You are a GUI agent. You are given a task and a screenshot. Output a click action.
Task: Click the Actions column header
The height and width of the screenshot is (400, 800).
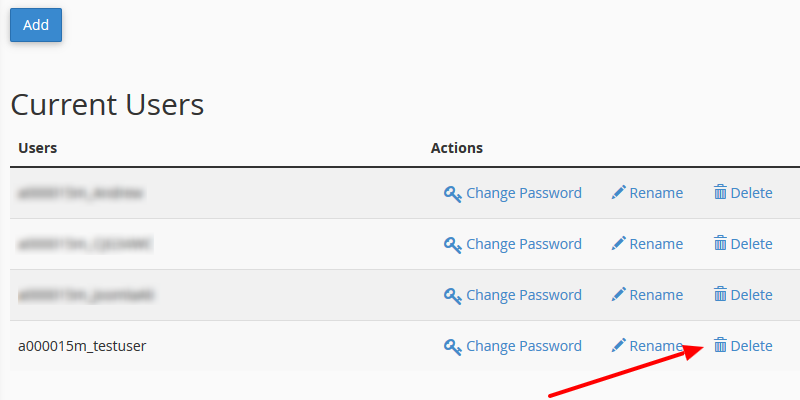pos(457,148)
